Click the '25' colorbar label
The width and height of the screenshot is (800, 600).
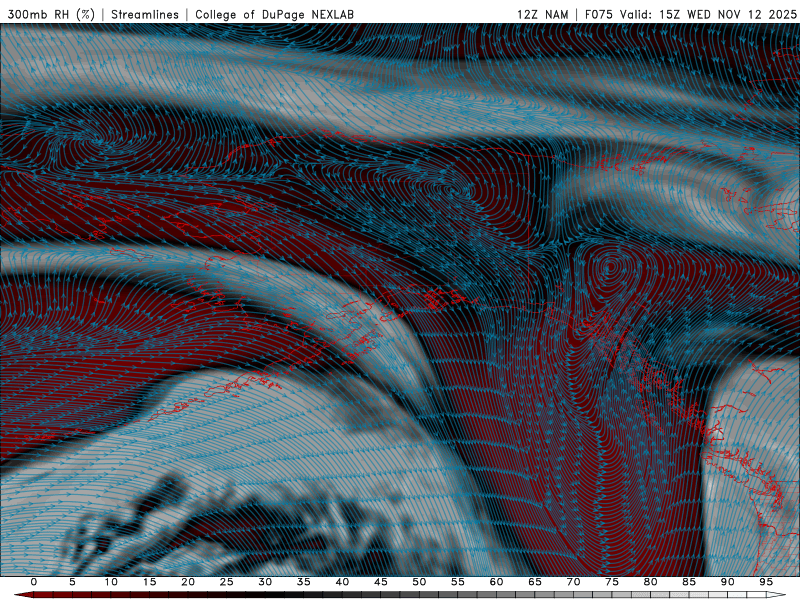(227, 582)
